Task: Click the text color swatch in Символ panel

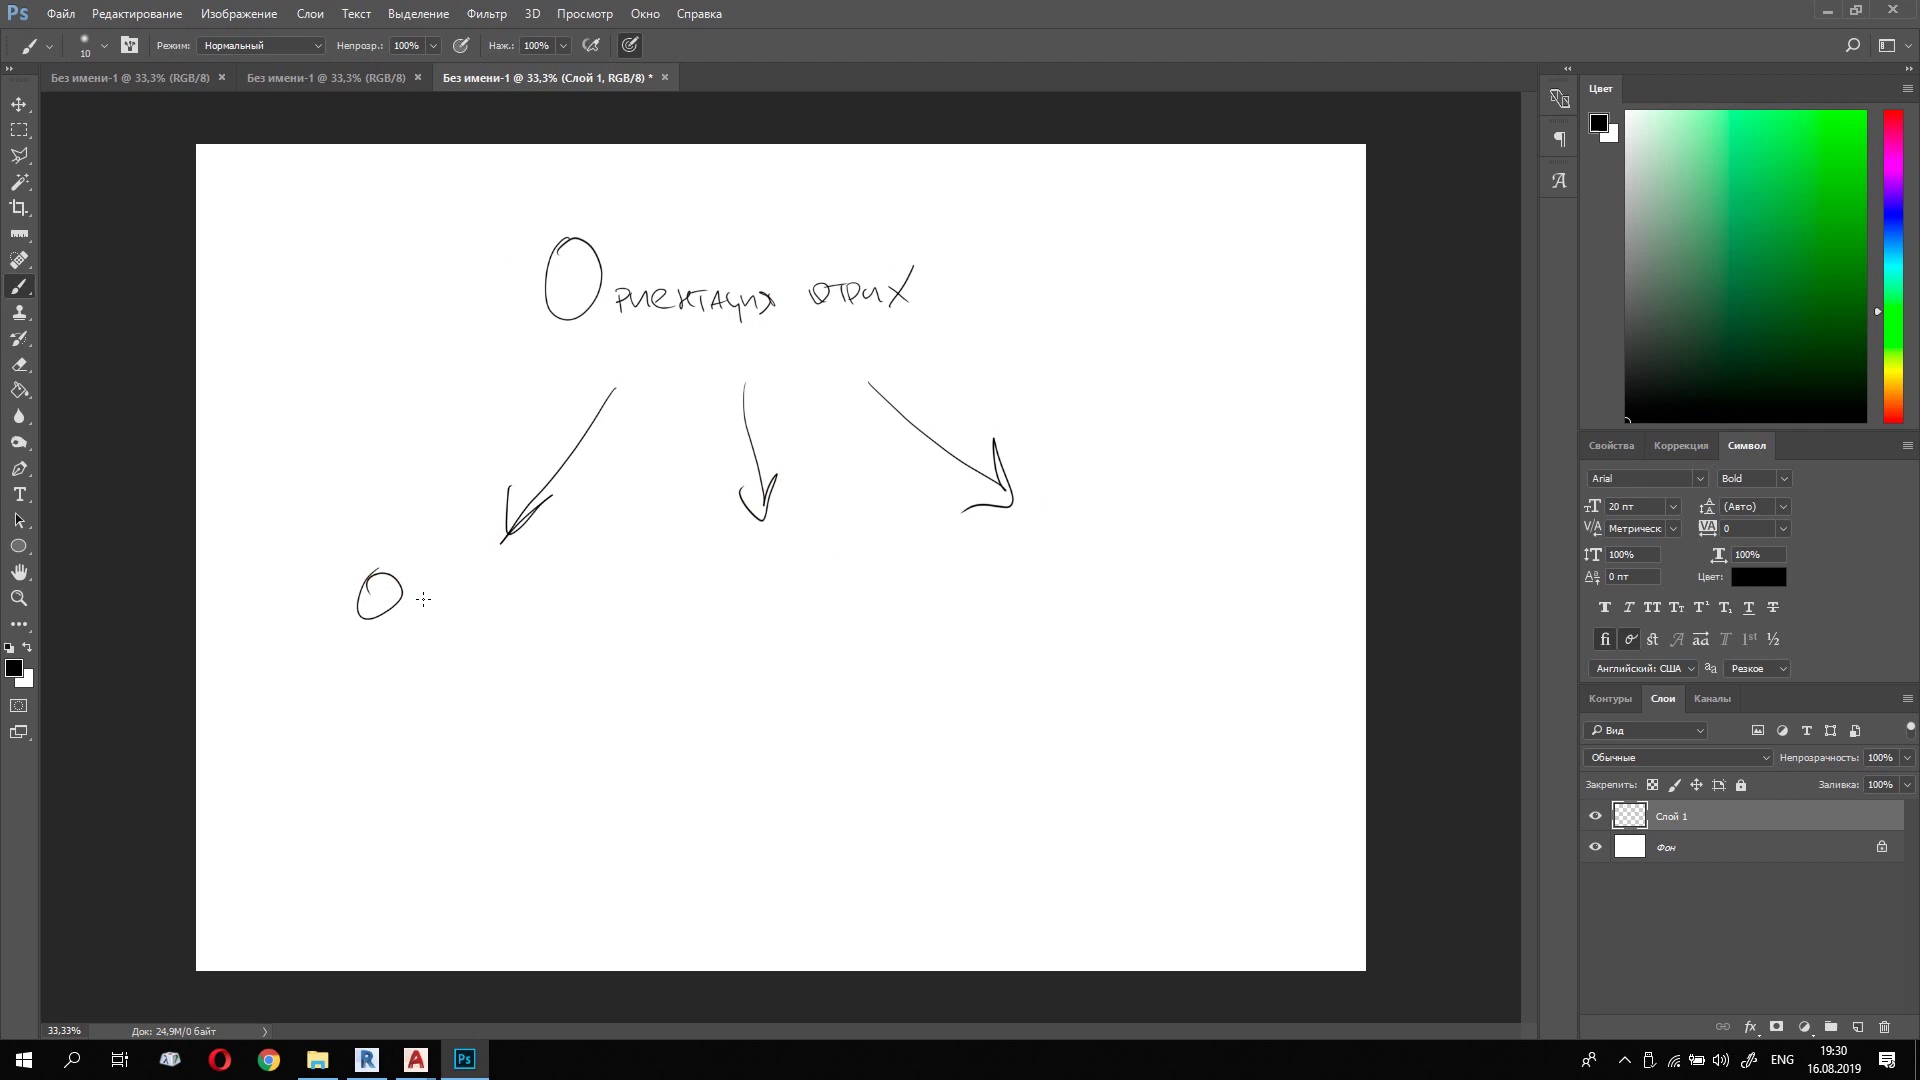Action: tap(1758, 577)
